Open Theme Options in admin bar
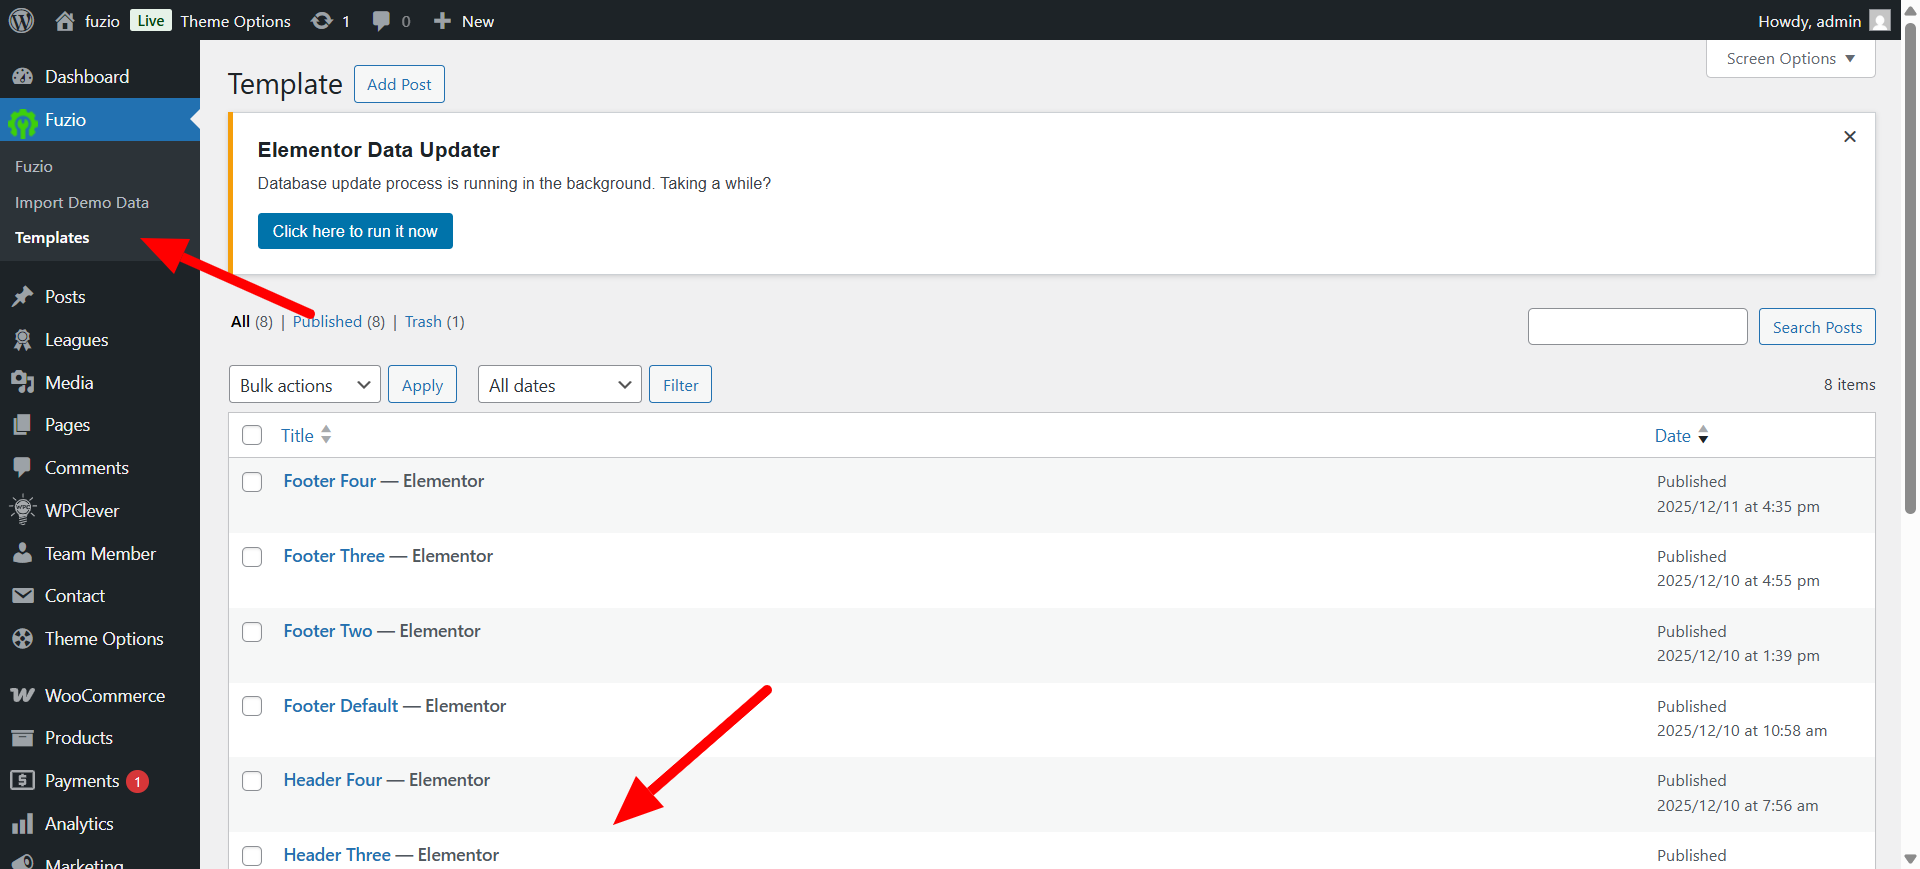Screen dimensions: 1920x869 (235, 21)
